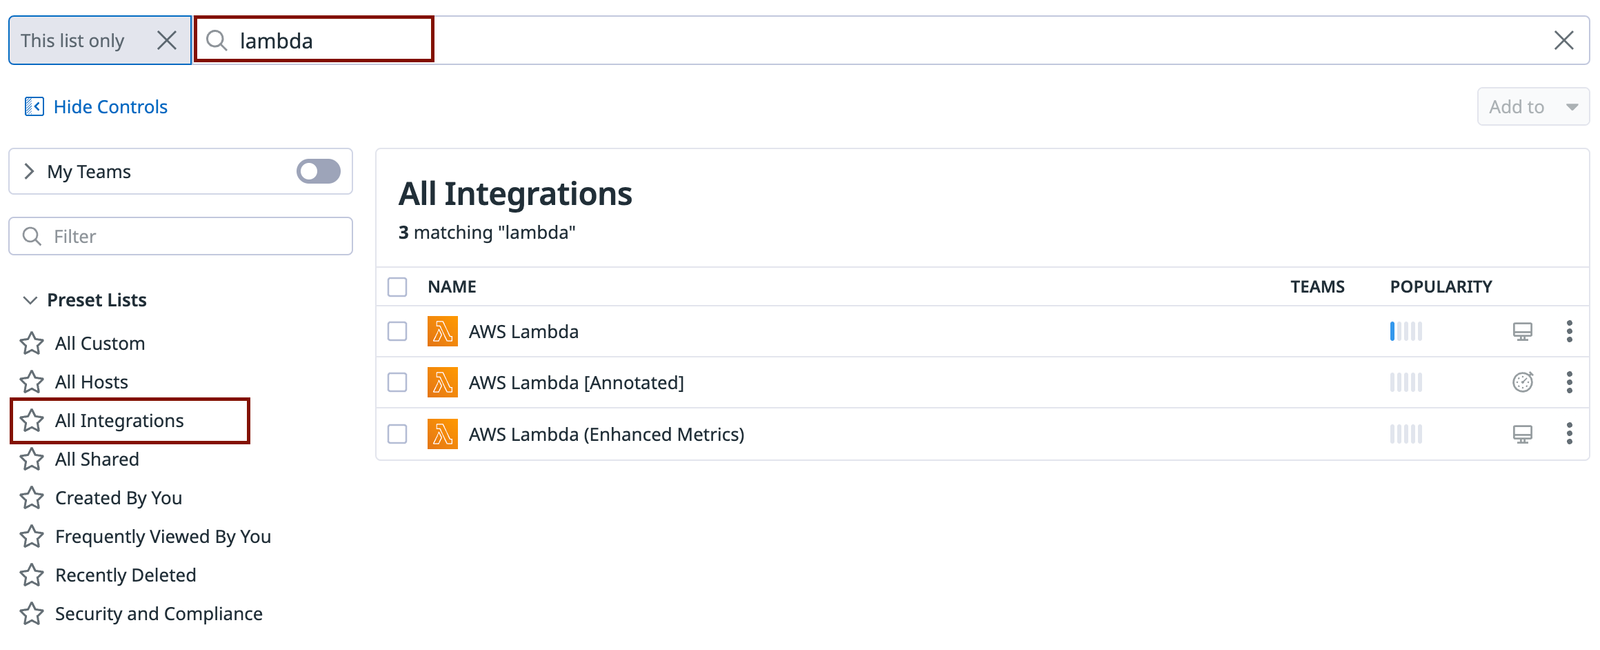Select the Recently Deleted list

coord(125,575)
